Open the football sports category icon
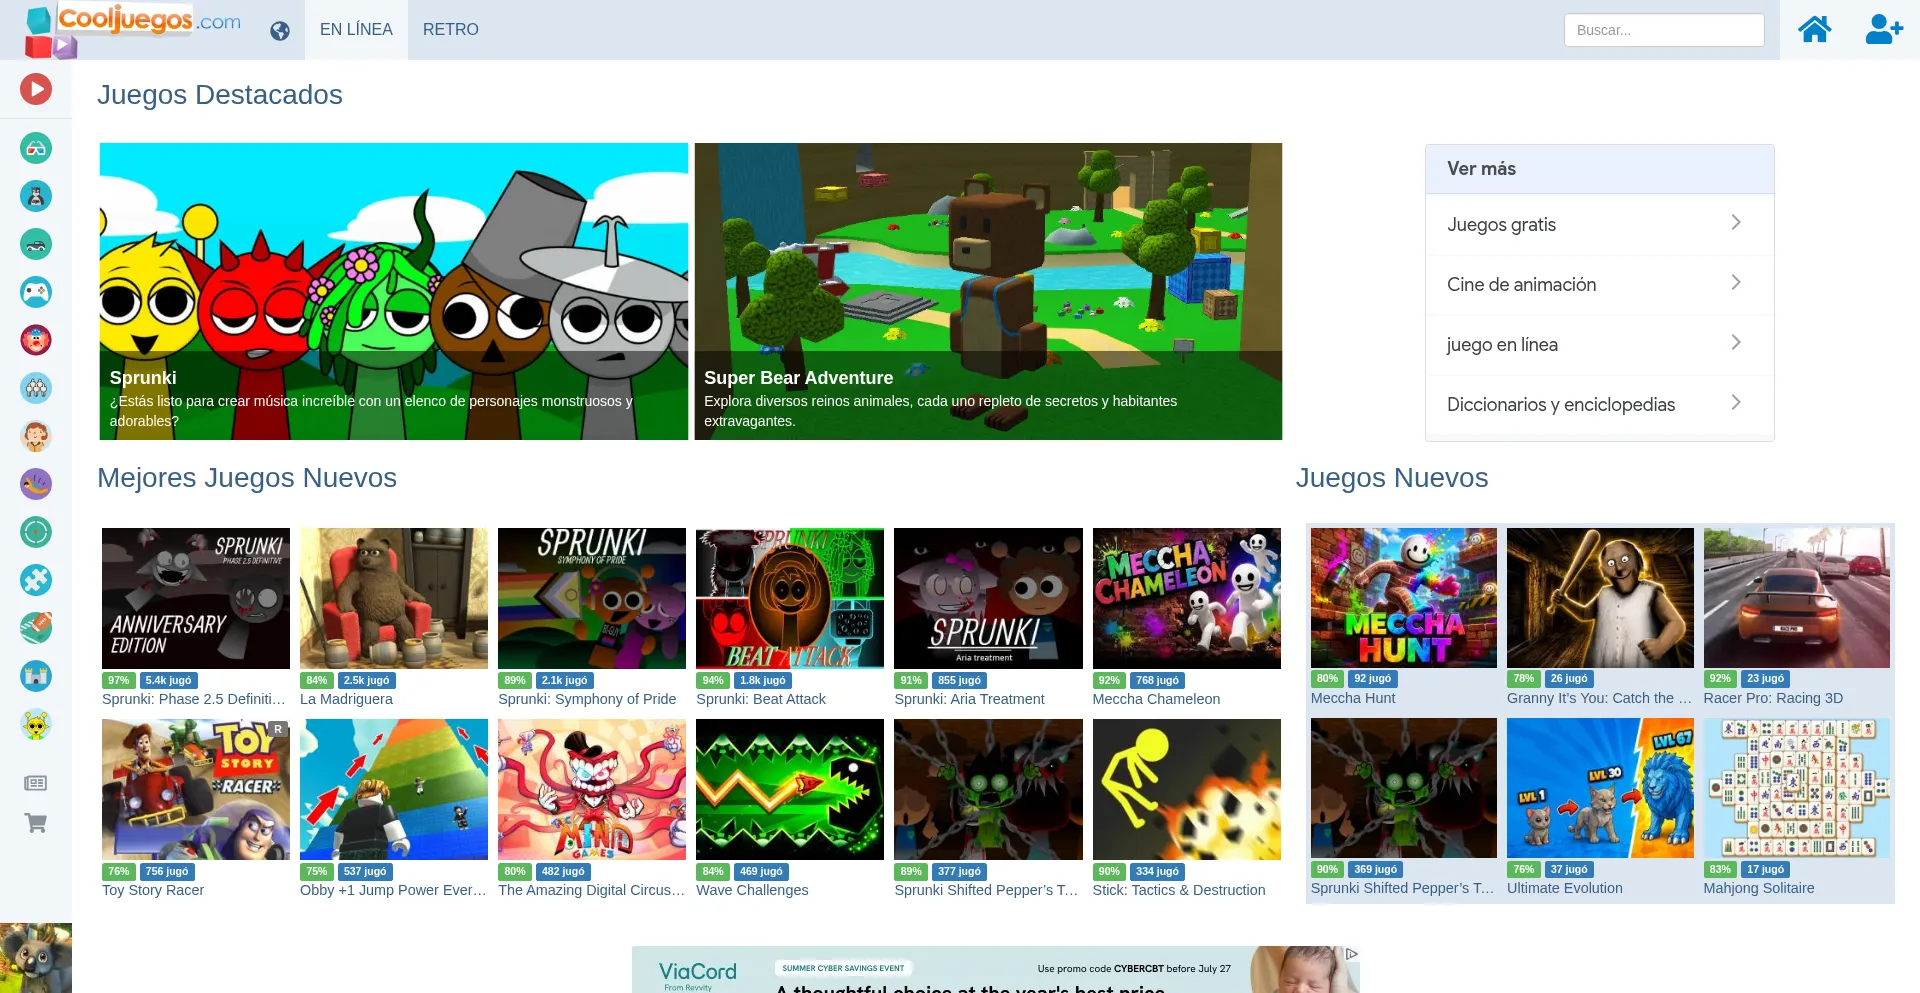 click(36, 628)
